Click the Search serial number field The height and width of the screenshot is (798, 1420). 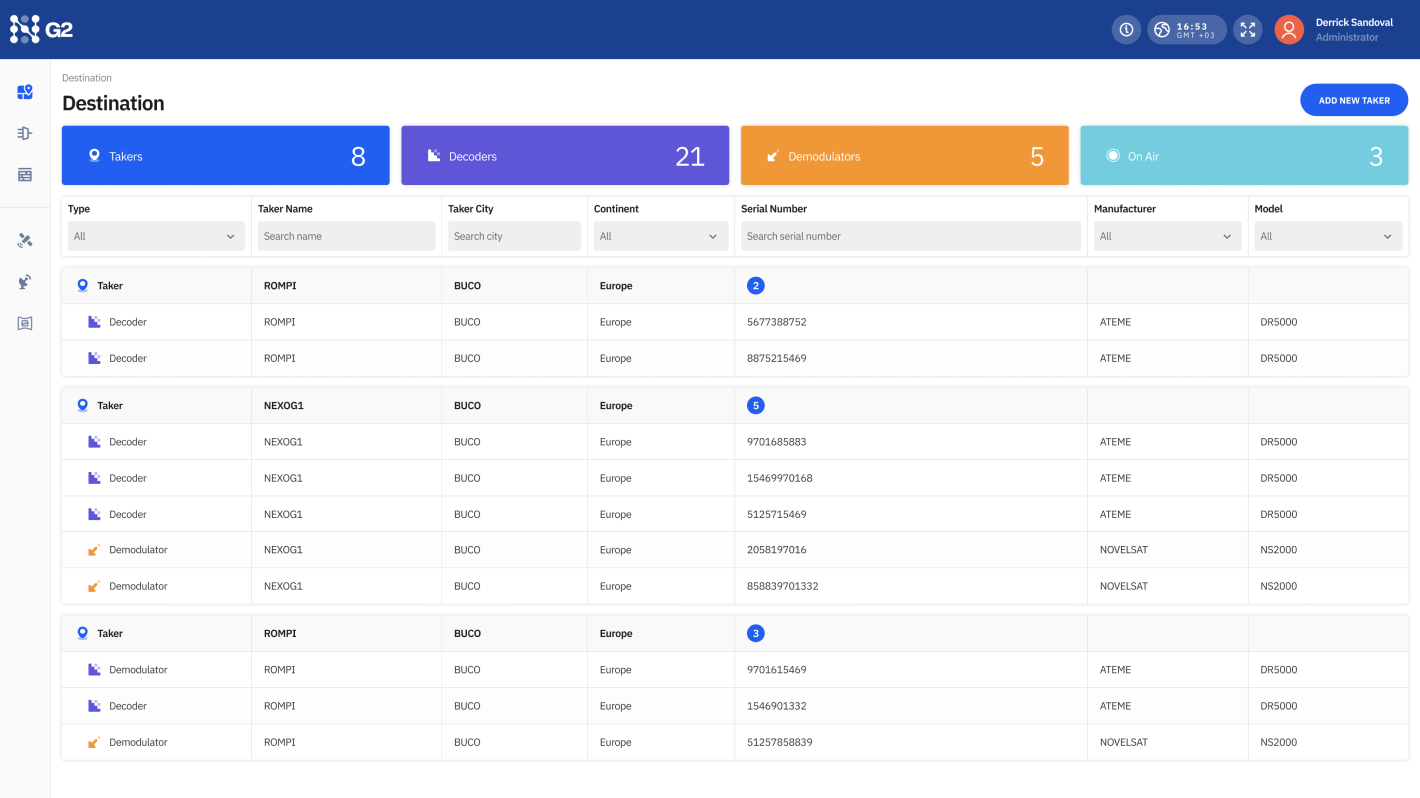pyautogui.click(x=910, y=236)
